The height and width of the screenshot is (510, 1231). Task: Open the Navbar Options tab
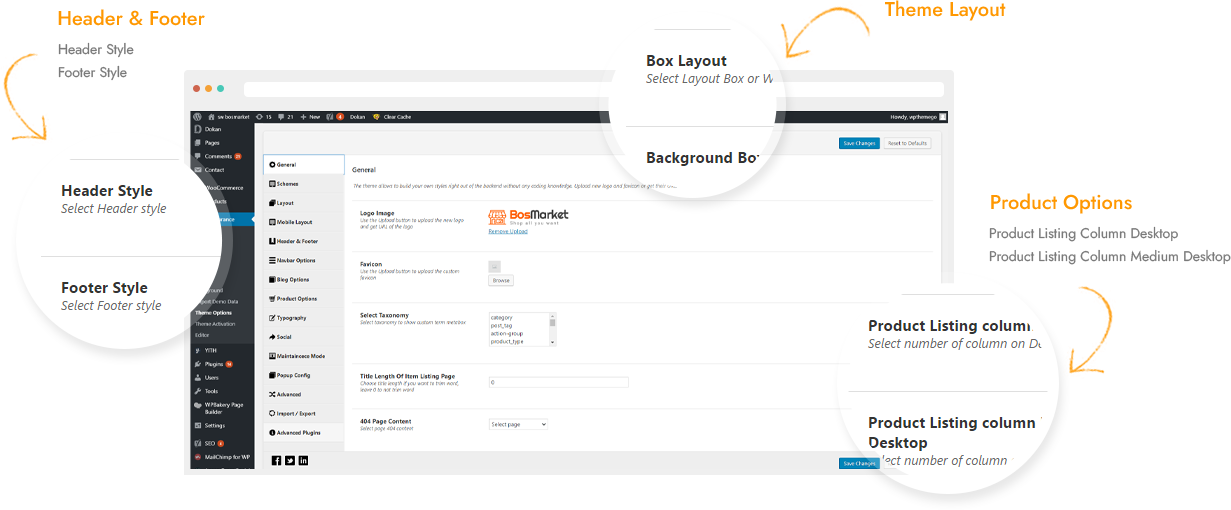tap(304, 260)
